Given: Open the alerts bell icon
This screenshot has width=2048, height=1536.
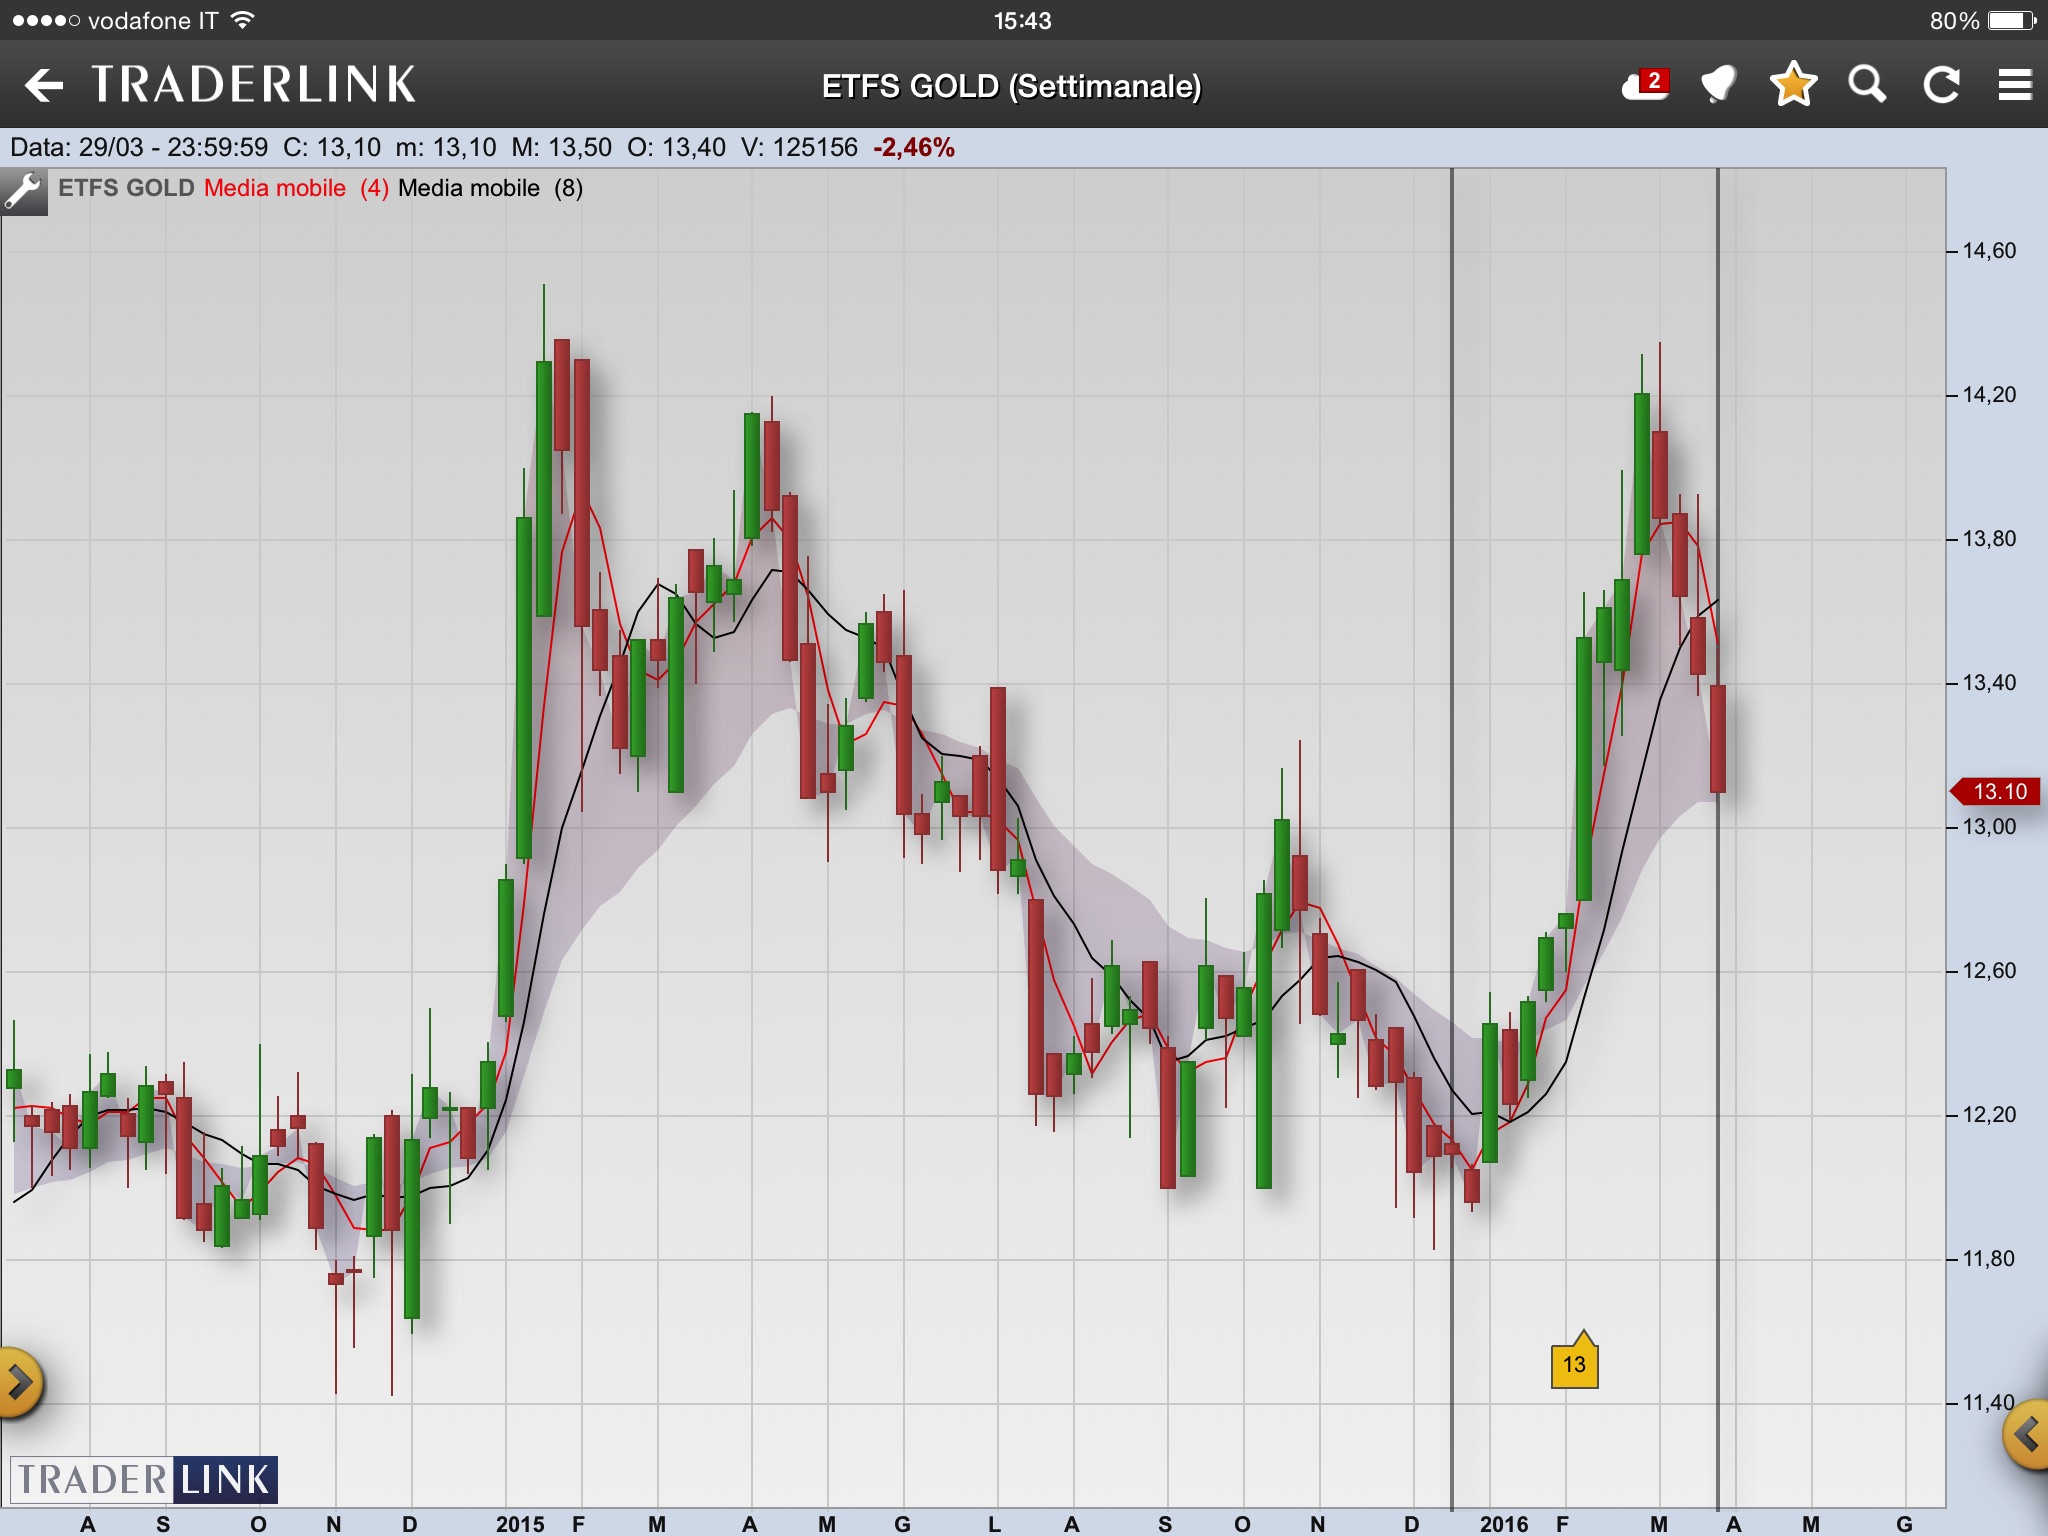Looking at the screenshot, I should pyautogui.click(x=1719, y=85).
